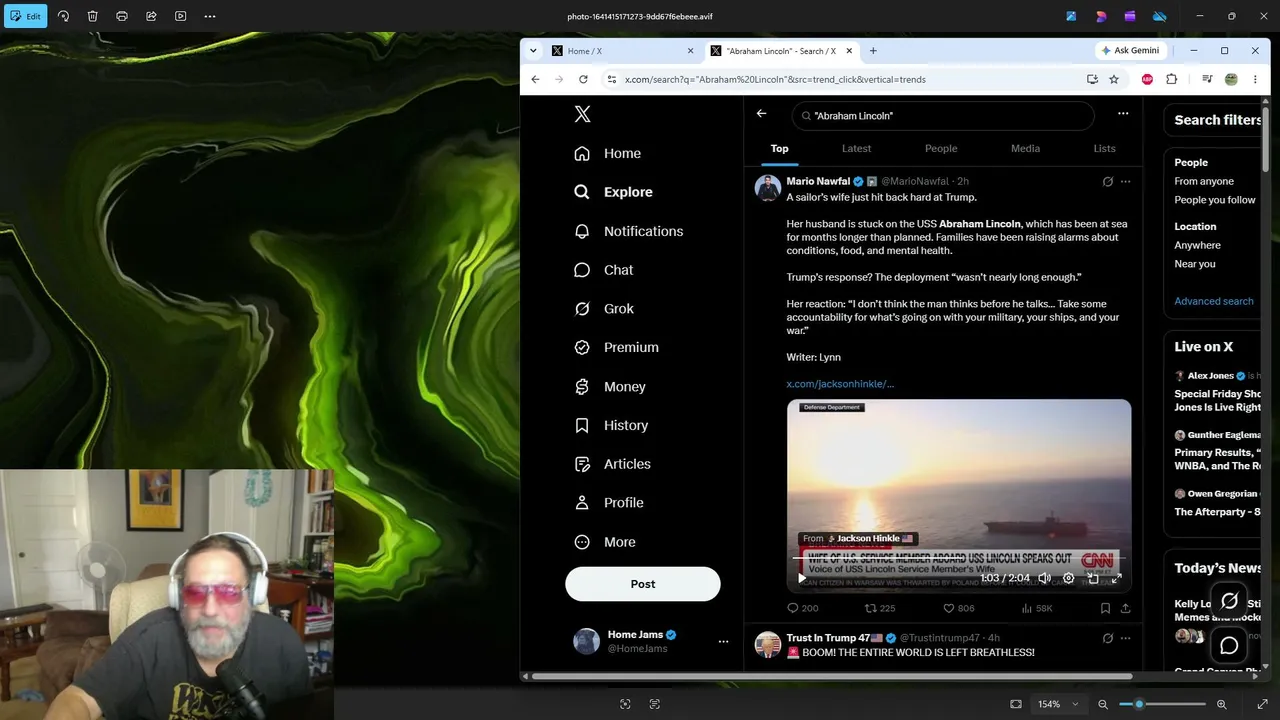Reply to Mario Nawfal's post
The height and width of the screenshot is (720, 1280).
803,608
